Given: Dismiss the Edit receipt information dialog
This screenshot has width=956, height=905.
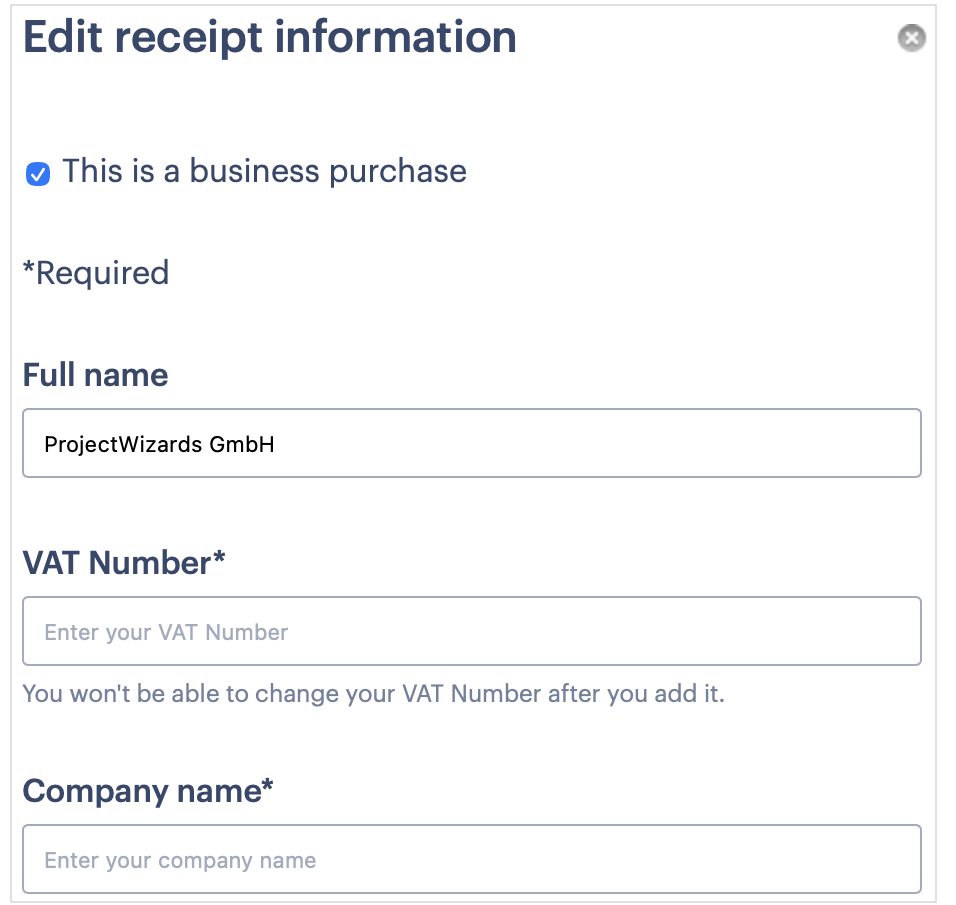Looking at the screenshot, I should [x=911, y=37].
